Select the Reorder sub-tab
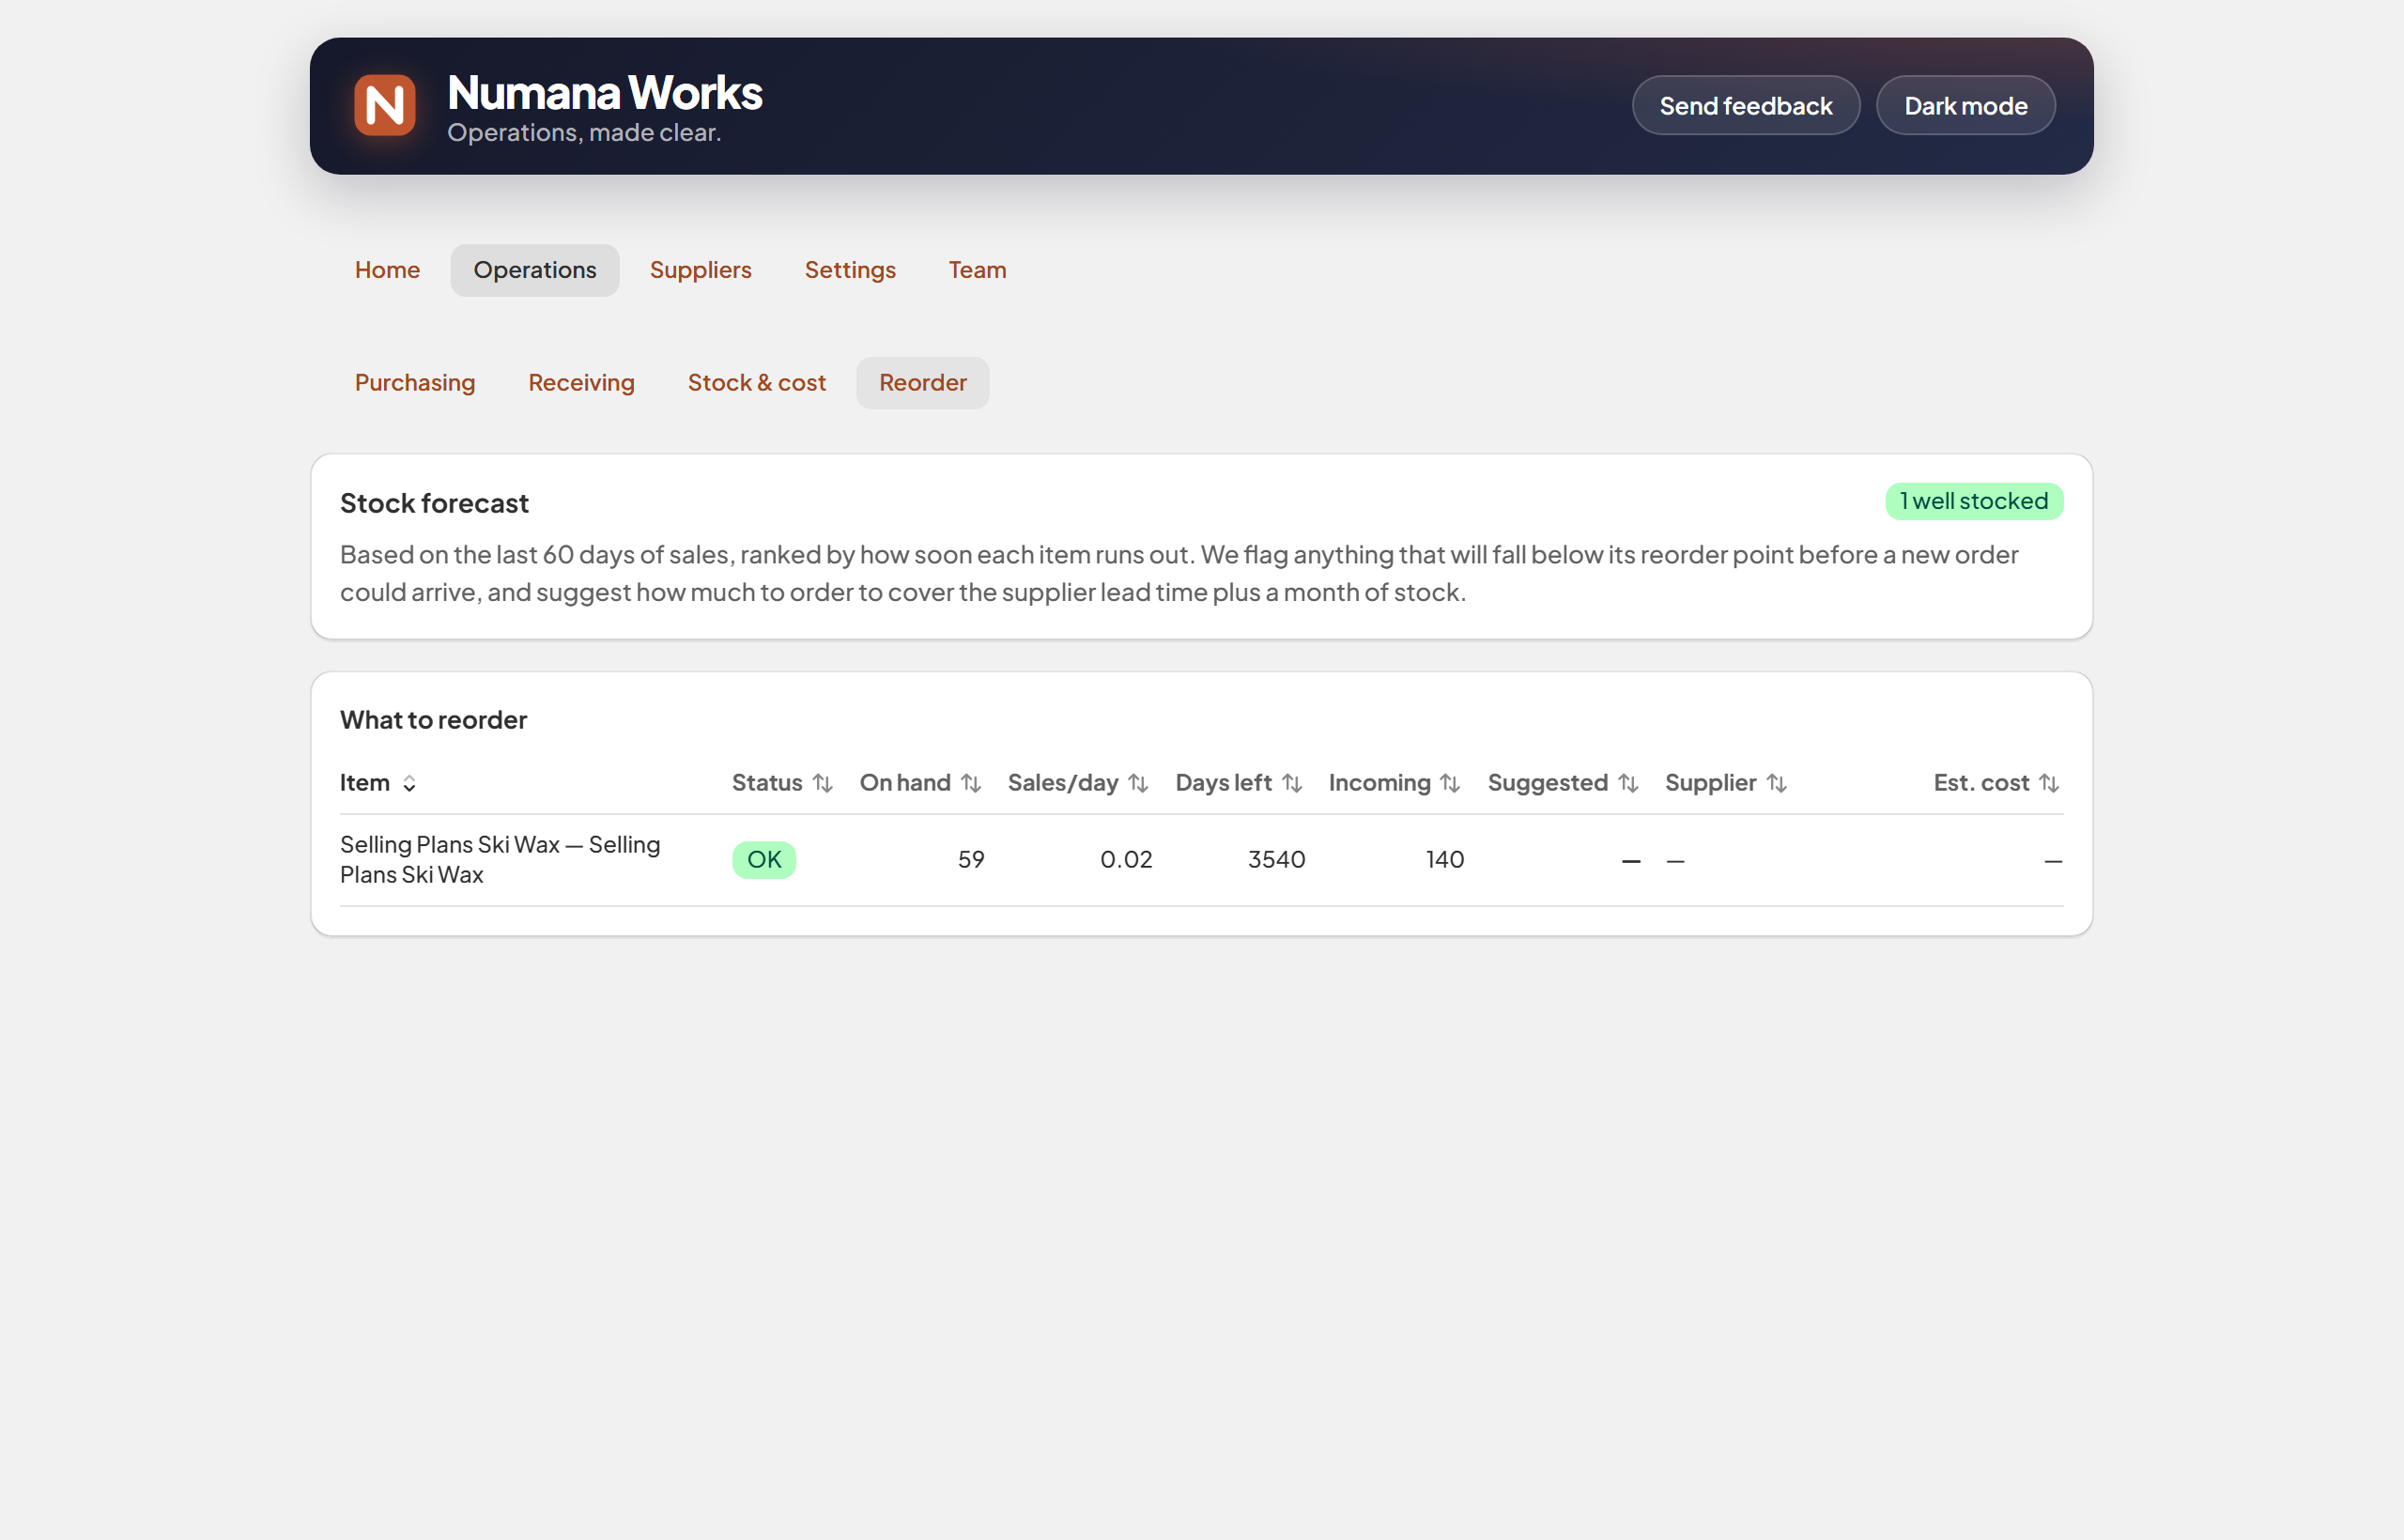Viewport: 2404px width, 1540px height. pyautogui.click(x=922, y=383)
